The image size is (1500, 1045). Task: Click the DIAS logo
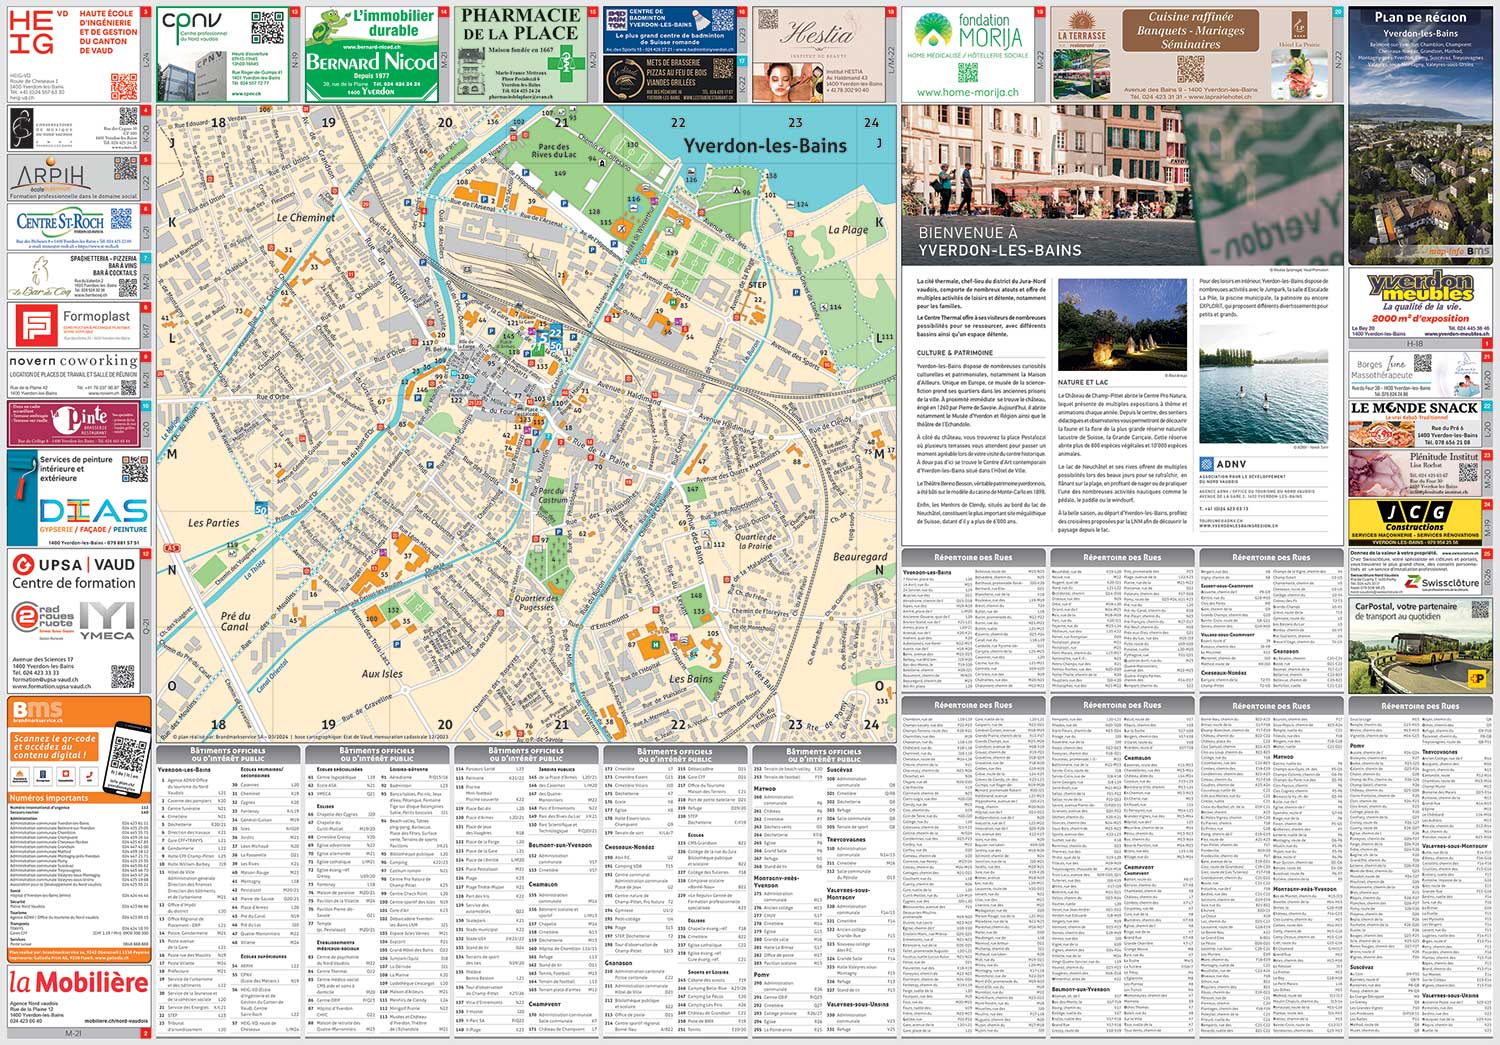[93, 510]
